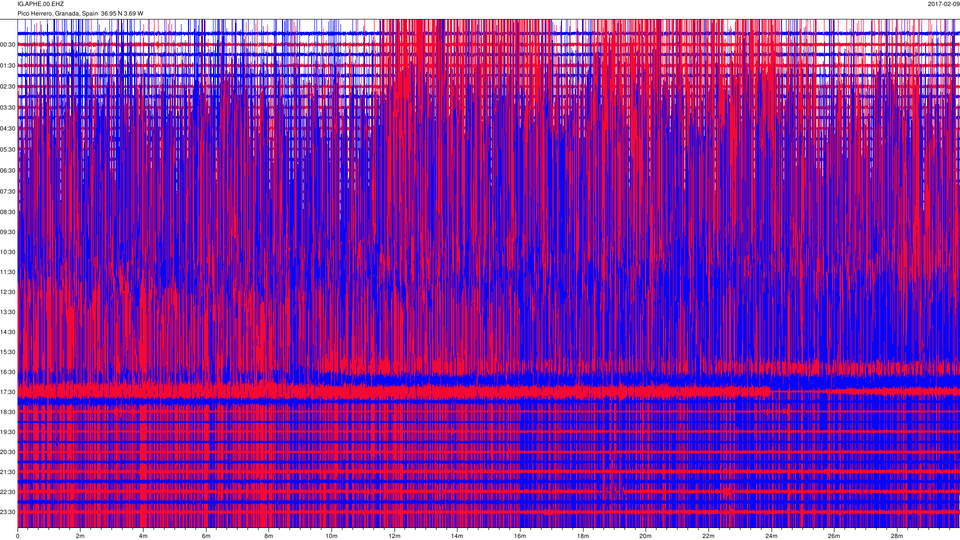
Task: Click the '22m' minute tick label
Action: pos(708,536)
